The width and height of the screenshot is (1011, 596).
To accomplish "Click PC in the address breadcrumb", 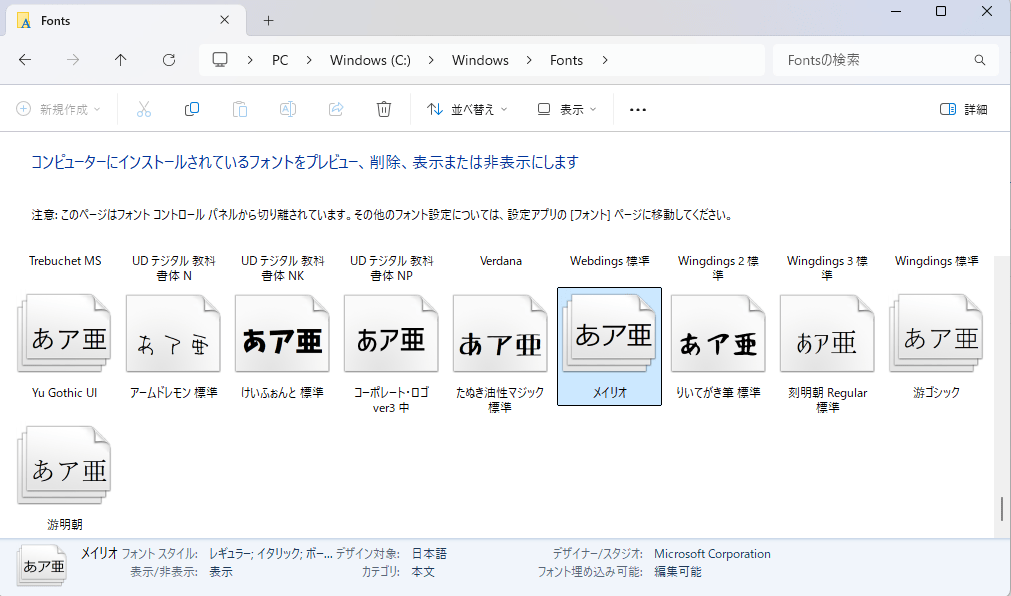I will (x=280, y=60).
